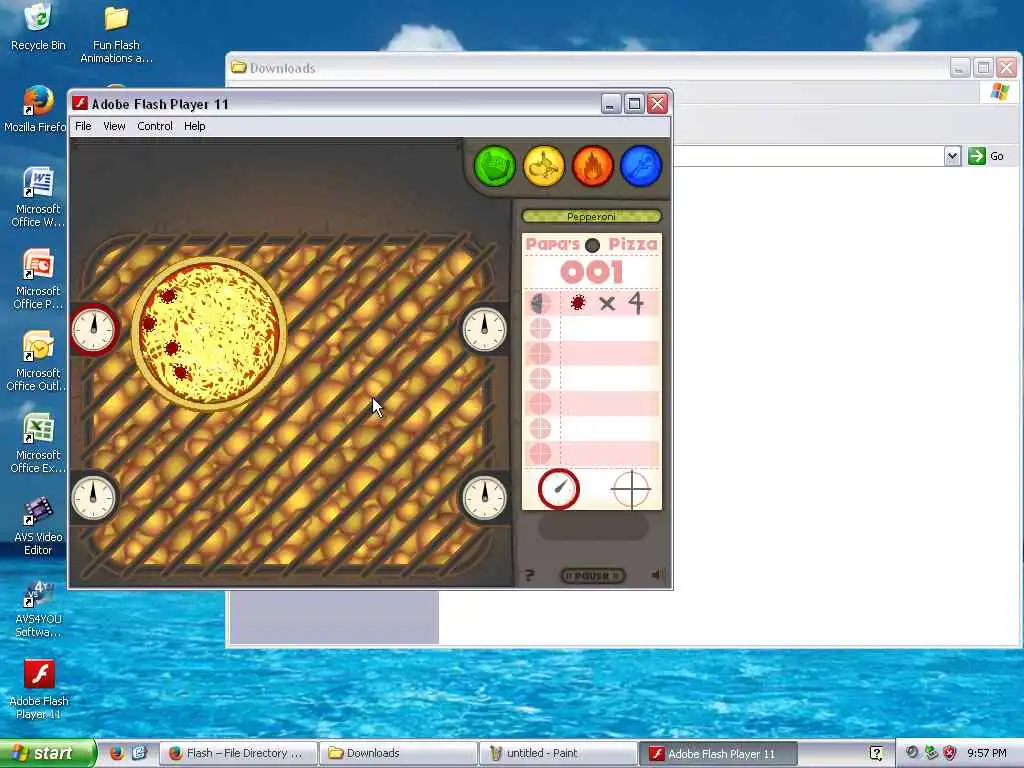
Task: Click the top-right oven timer dial
Action: [x=484, y=330]
